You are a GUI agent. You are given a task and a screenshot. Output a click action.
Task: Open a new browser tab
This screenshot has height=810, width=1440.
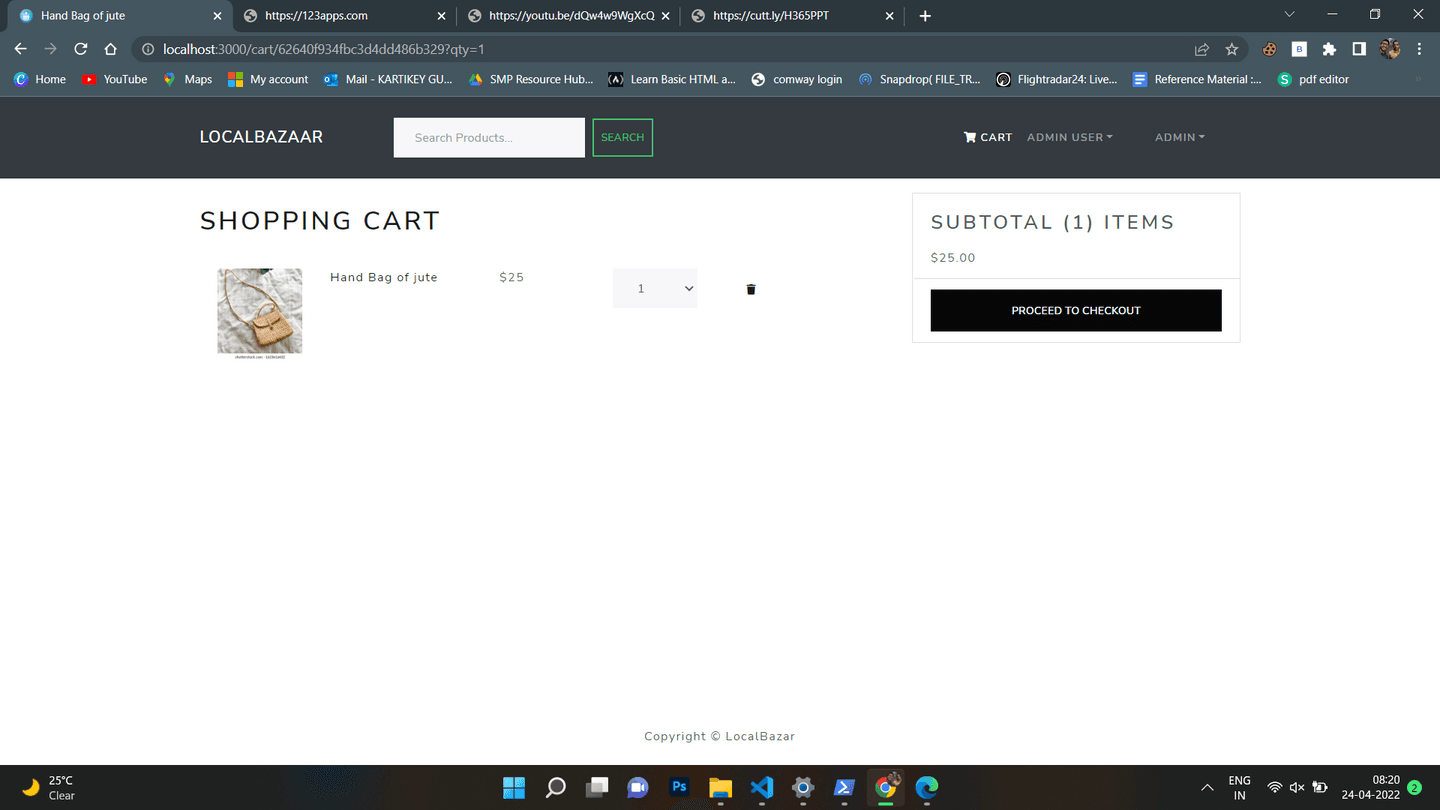pyautogui.click(x=925, y=16)
